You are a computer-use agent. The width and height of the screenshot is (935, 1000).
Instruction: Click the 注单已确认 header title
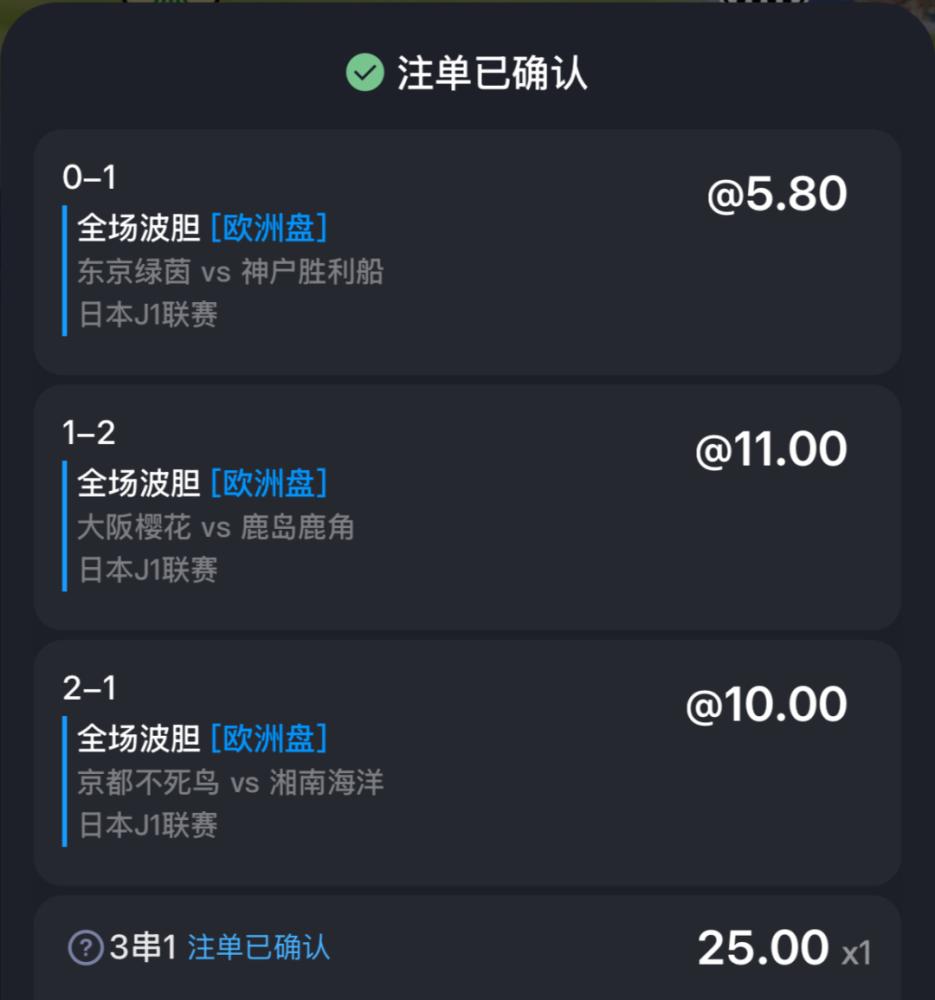[492, 73]
